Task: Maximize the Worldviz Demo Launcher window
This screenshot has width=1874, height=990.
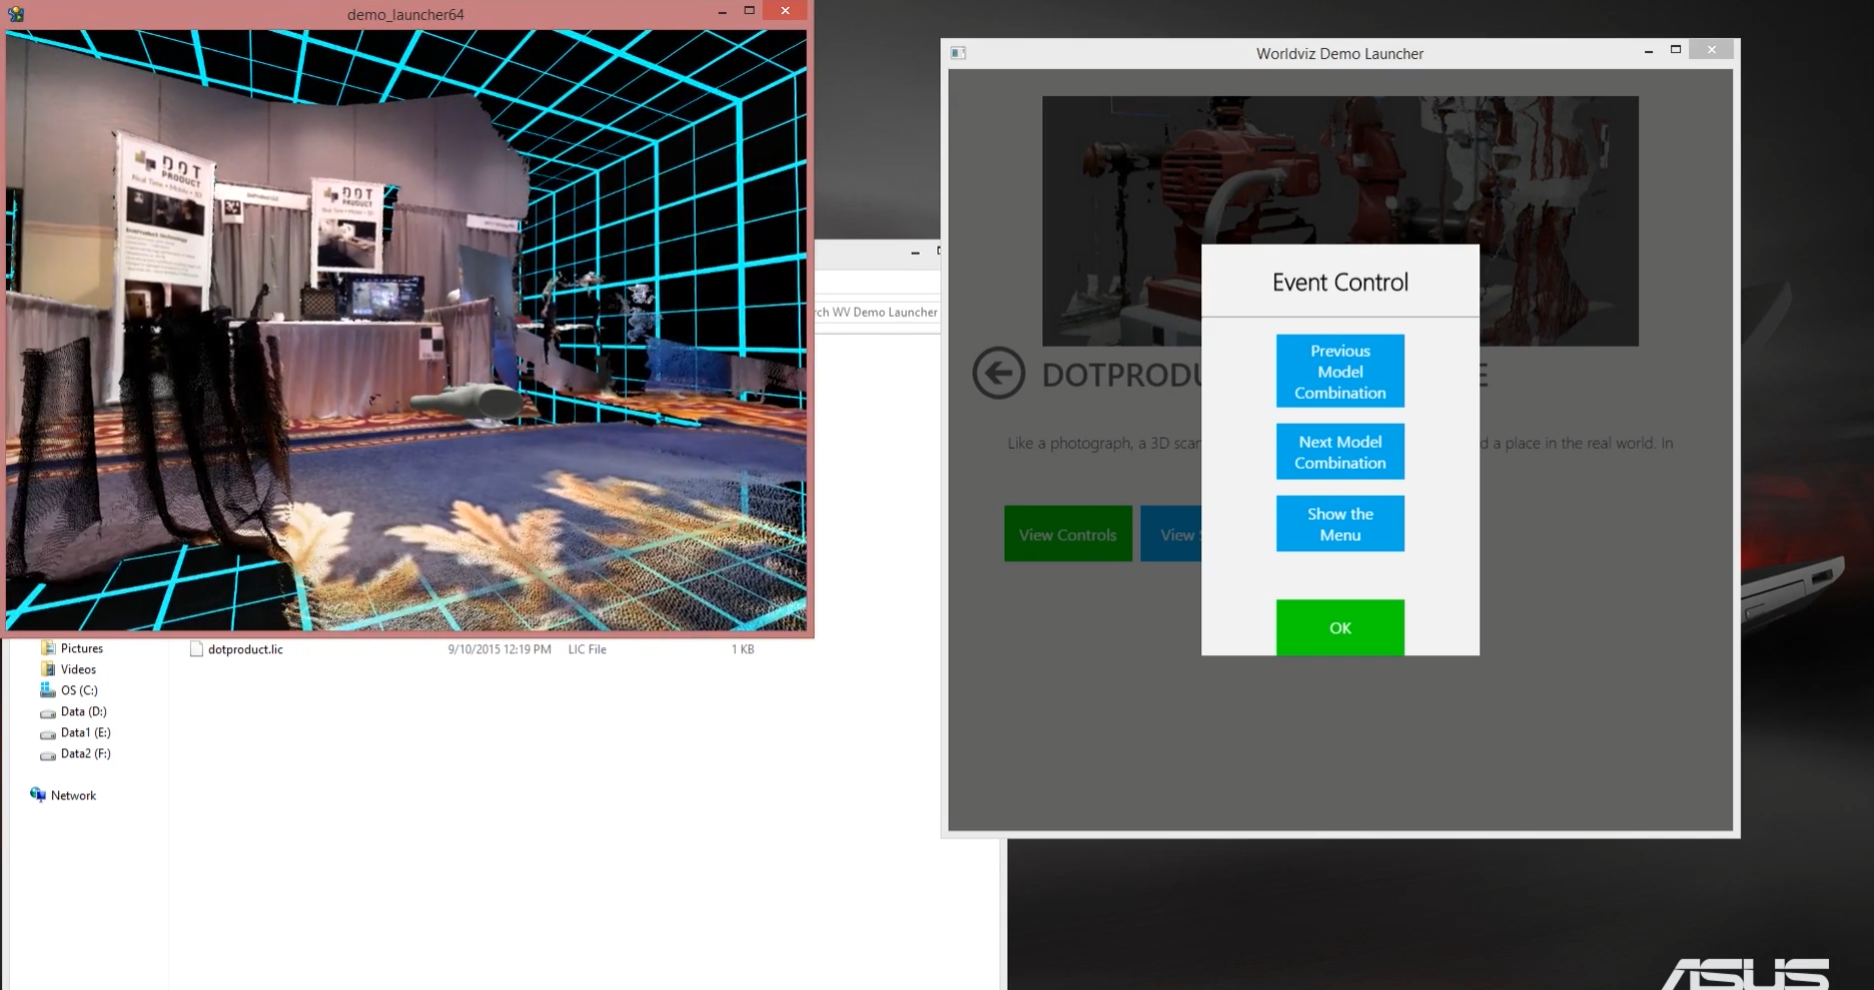Action: click(1676, 50)
